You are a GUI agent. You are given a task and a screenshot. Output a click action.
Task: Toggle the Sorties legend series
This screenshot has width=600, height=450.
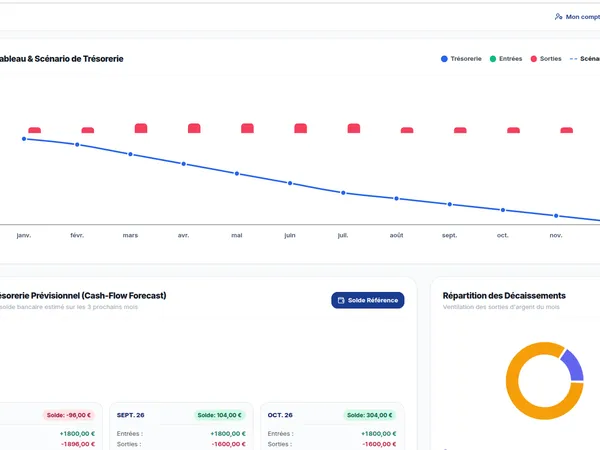[x=546, y=59]
